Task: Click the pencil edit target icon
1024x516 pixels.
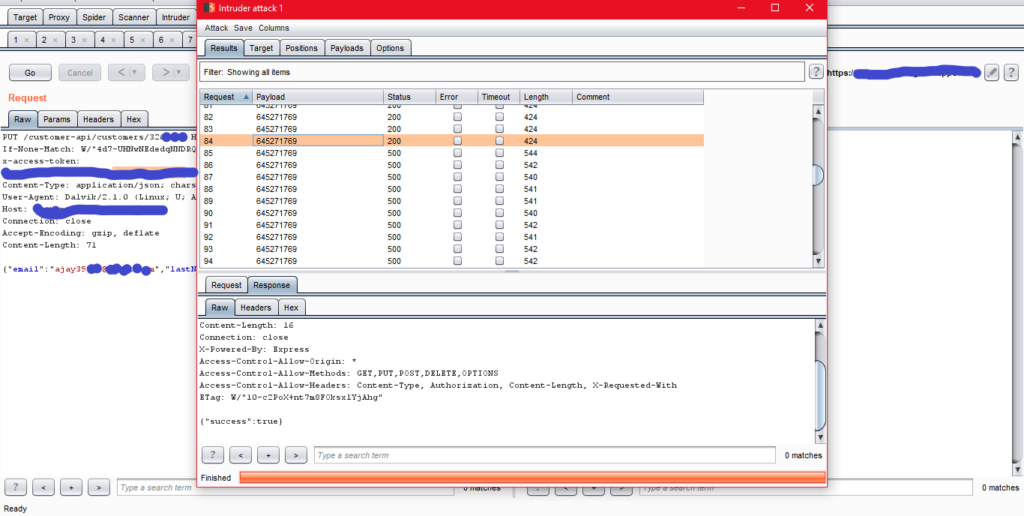Action: click(x=992, y=72)
